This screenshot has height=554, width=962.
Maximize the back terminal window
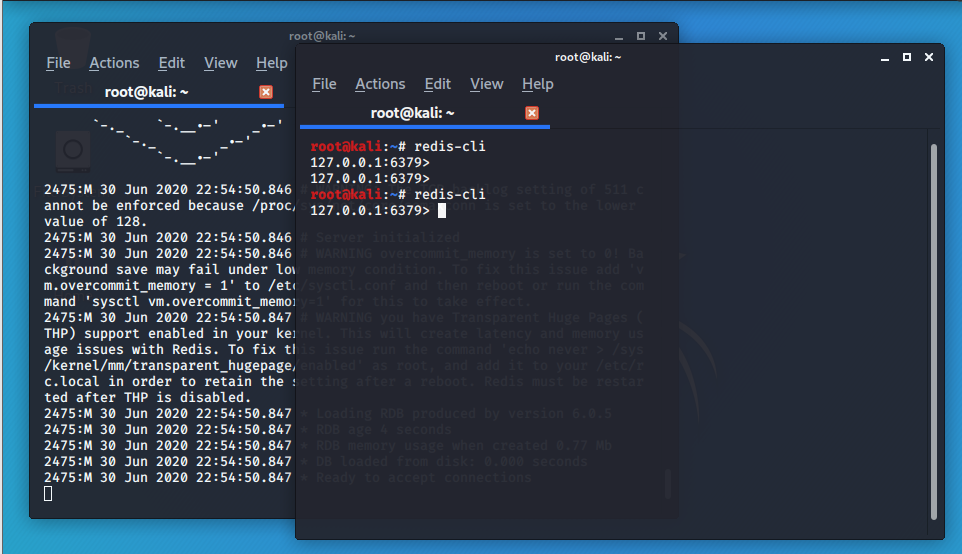tap(641, 36)
